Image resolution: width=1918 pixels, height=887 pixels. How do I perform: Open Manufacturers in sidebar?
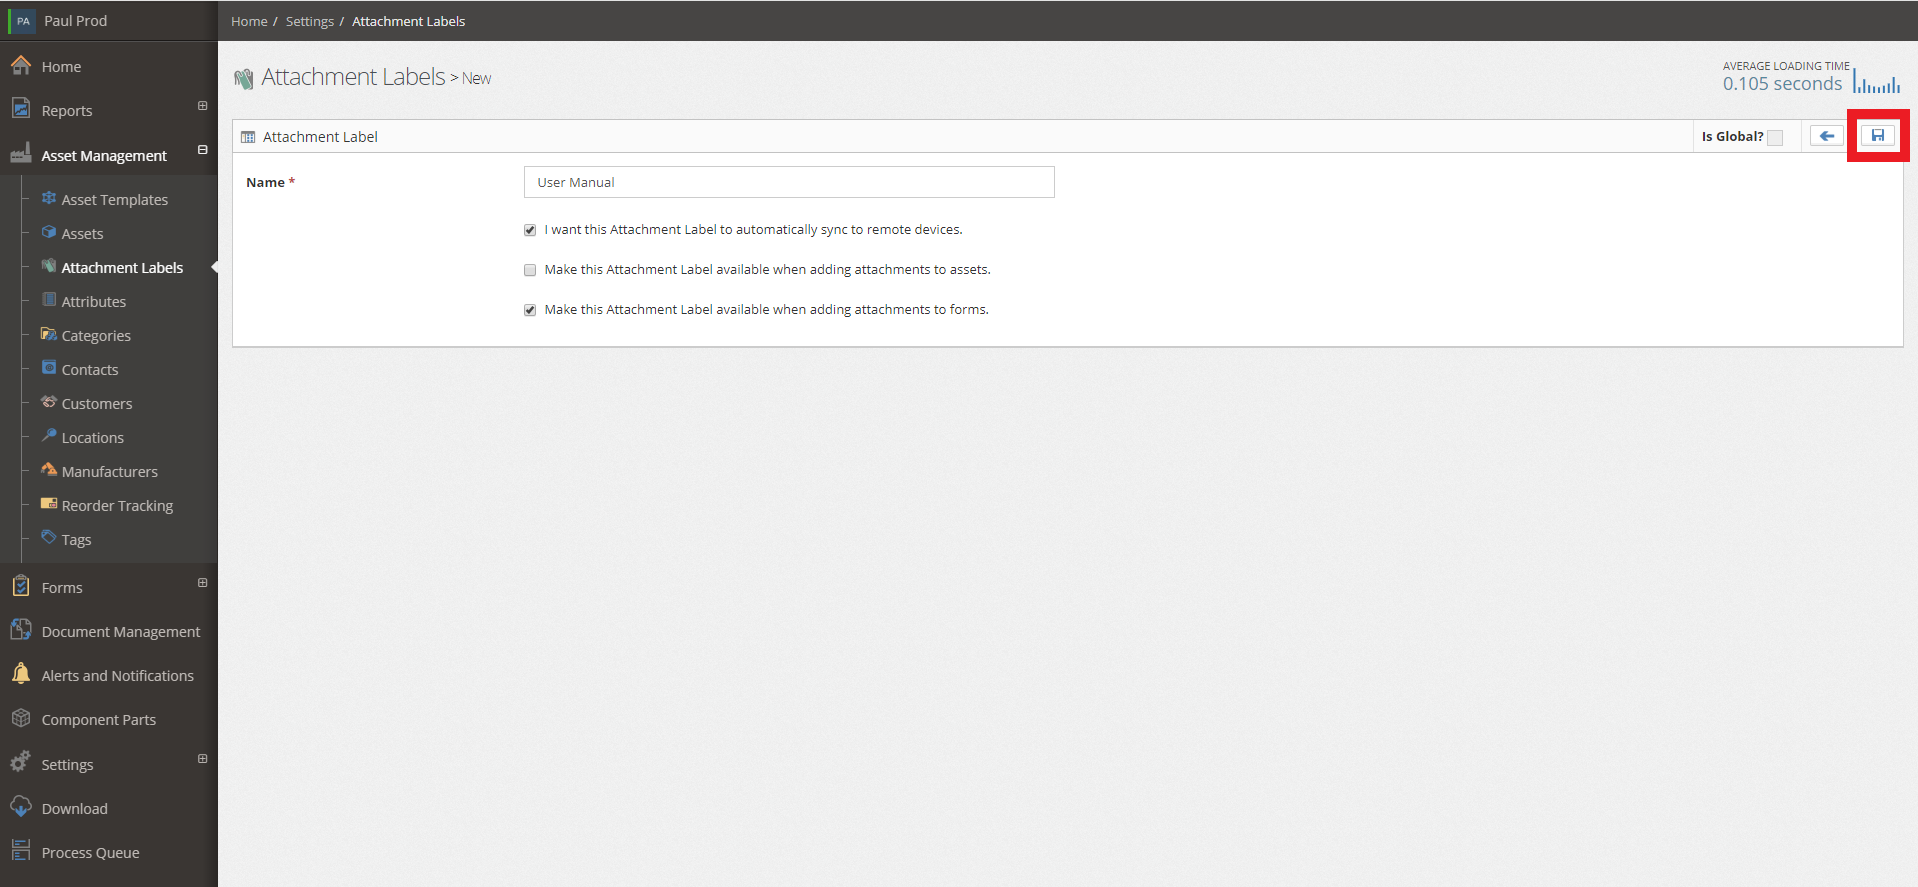click(x=110, y=472)
